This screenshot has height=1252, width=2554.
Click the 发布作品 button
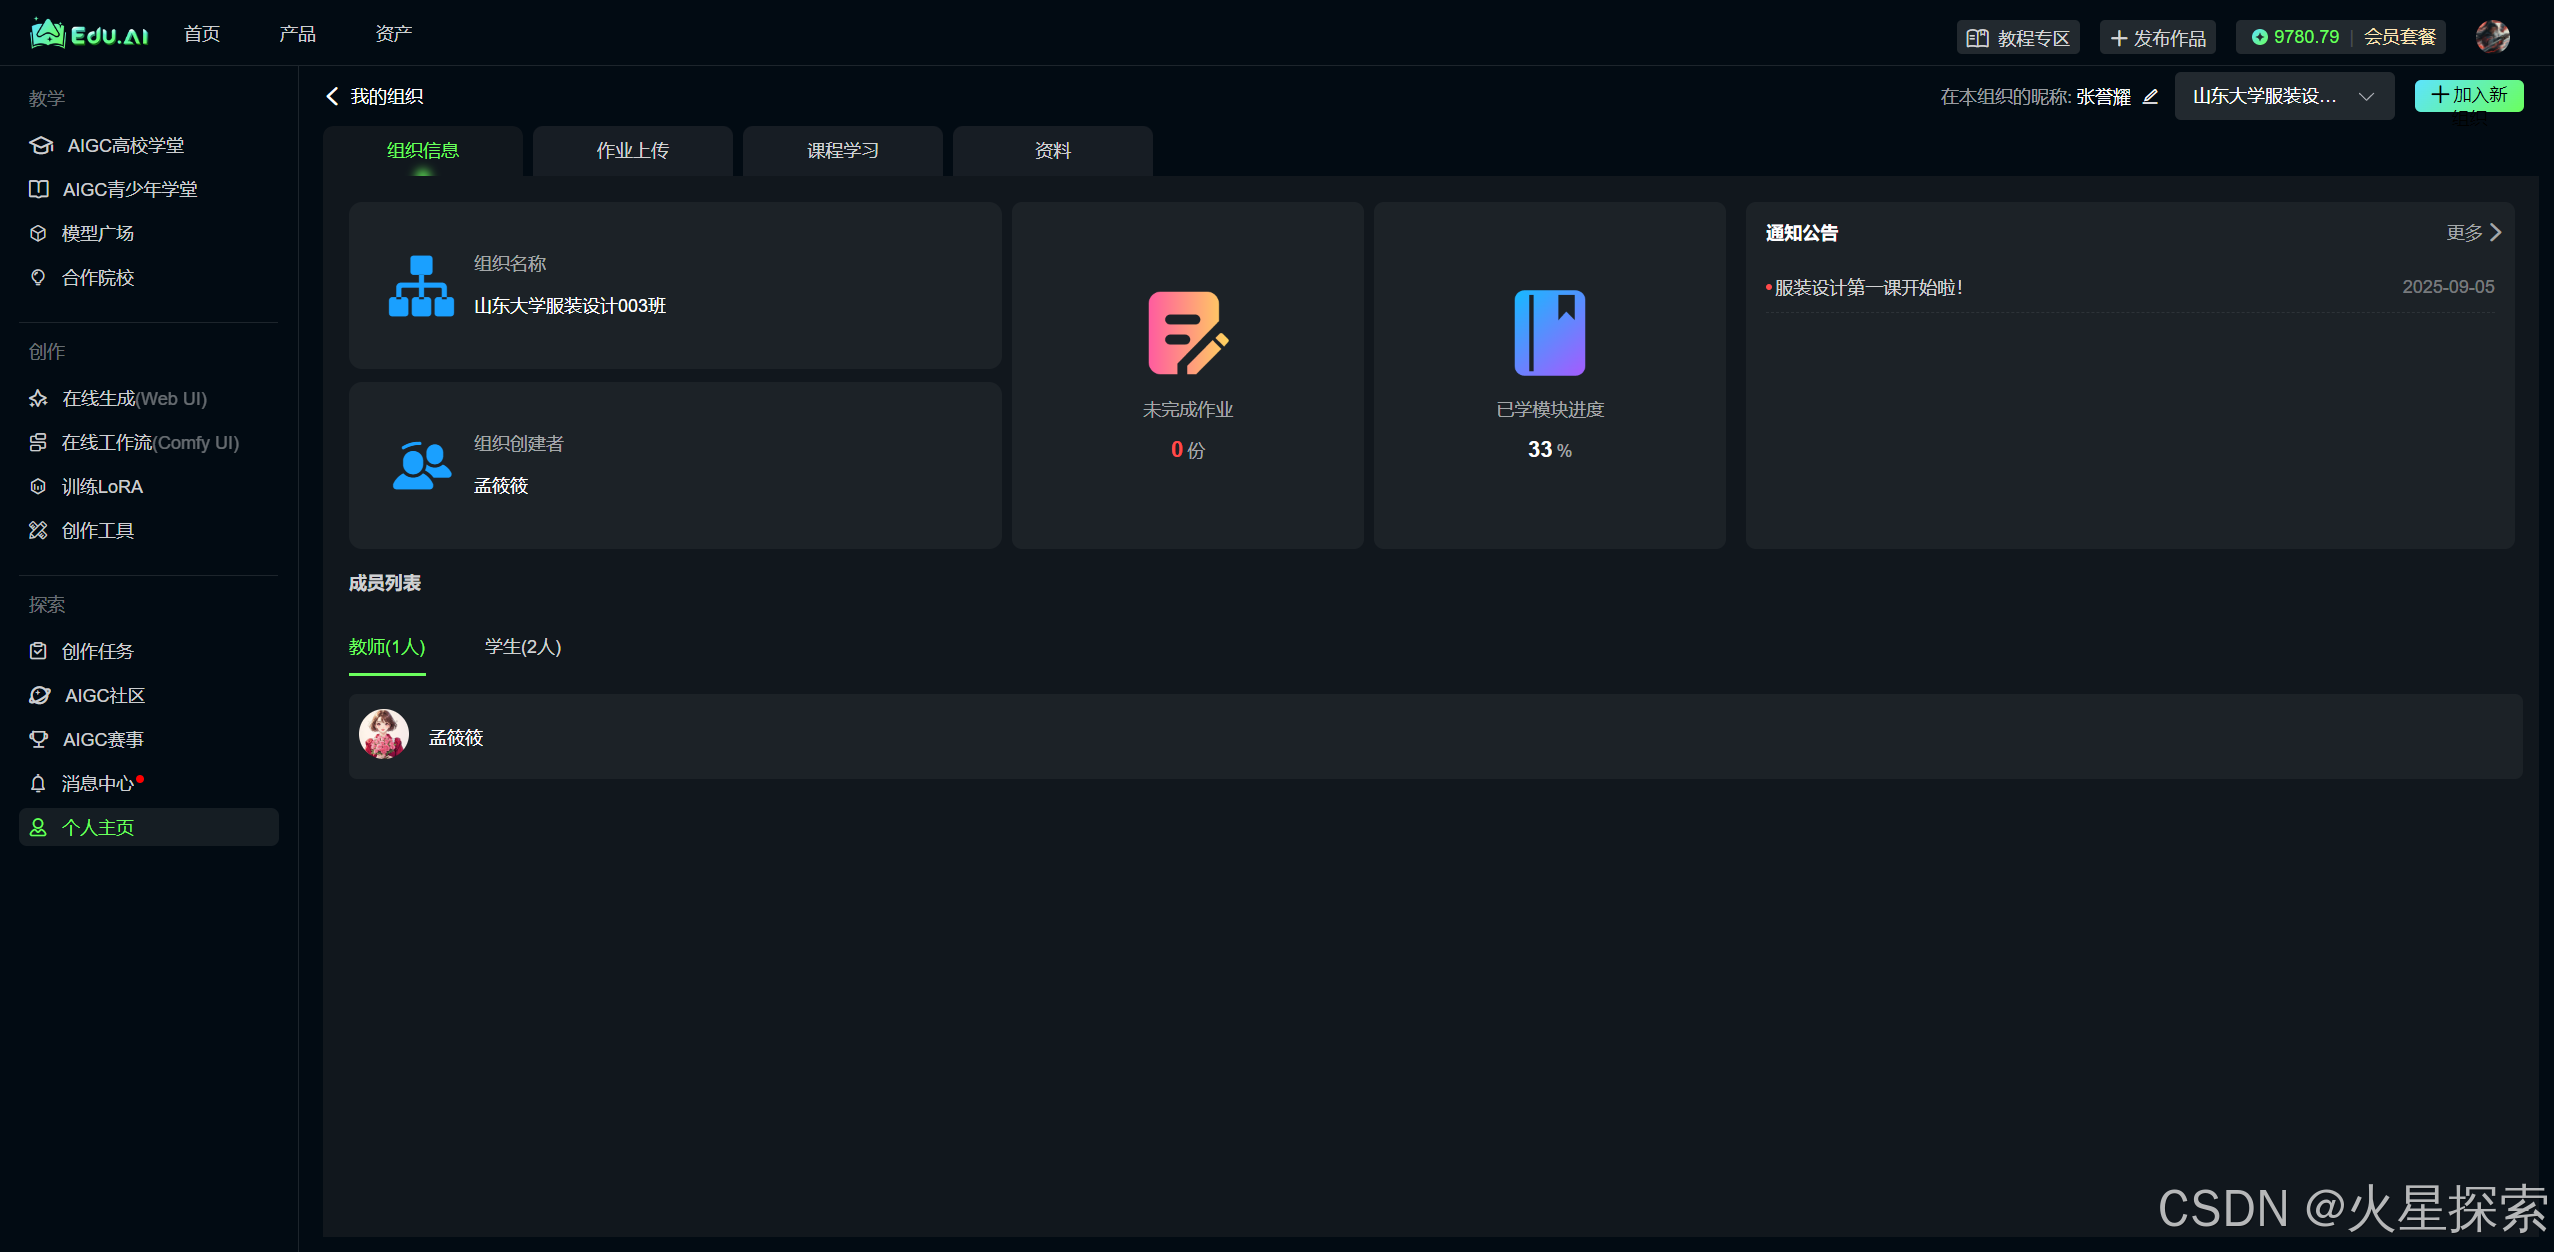[2157, 38]
